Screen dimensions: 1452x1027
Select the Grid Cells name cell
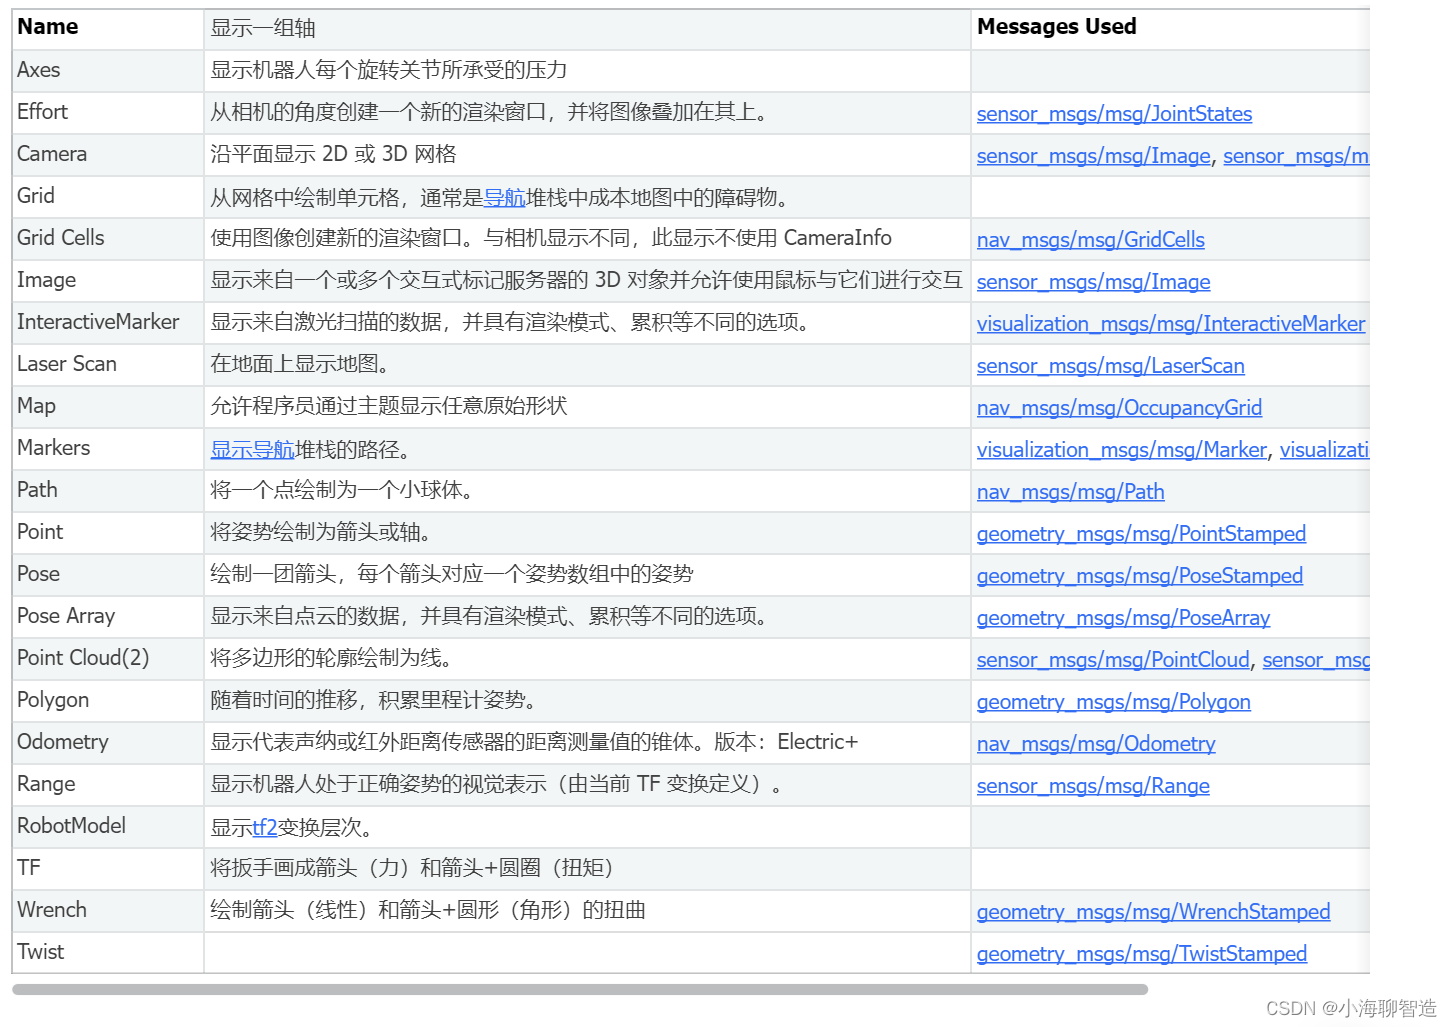[108, 239]
